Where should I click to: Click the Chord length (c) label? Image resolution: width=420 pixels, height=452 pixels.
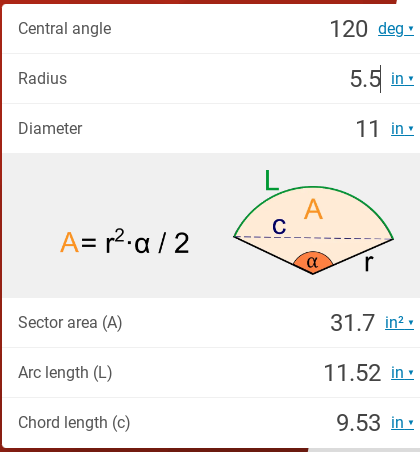[x=74, y=423]
